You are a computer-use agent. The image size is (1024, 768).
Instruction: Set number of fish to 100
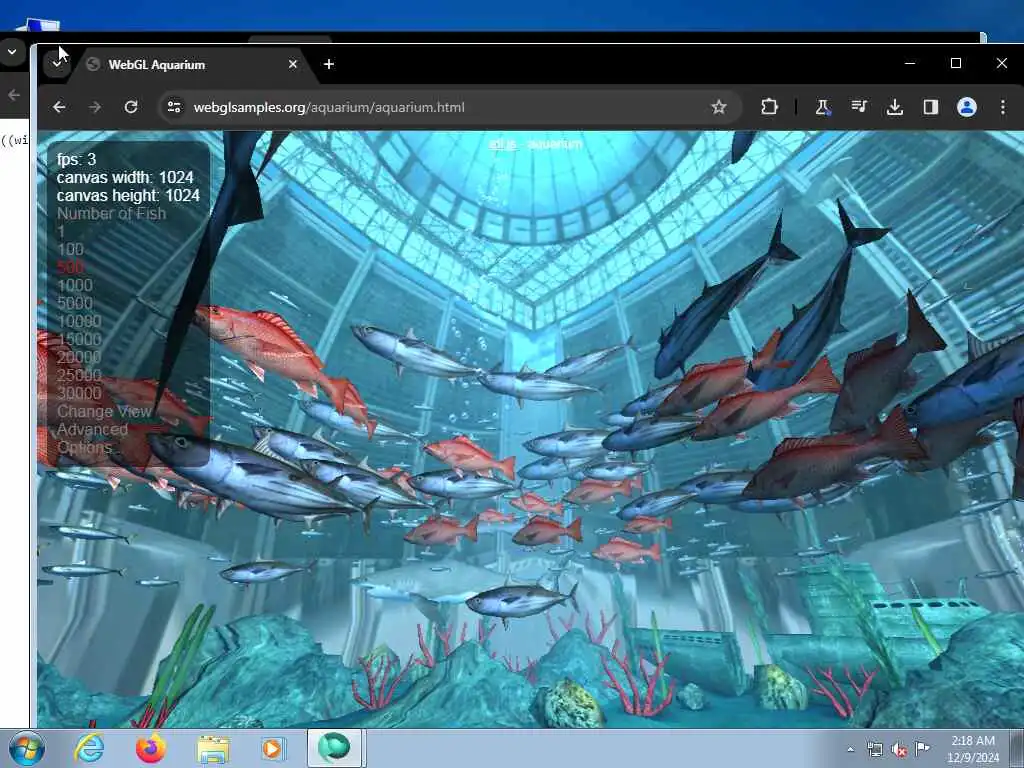[70, 249]
